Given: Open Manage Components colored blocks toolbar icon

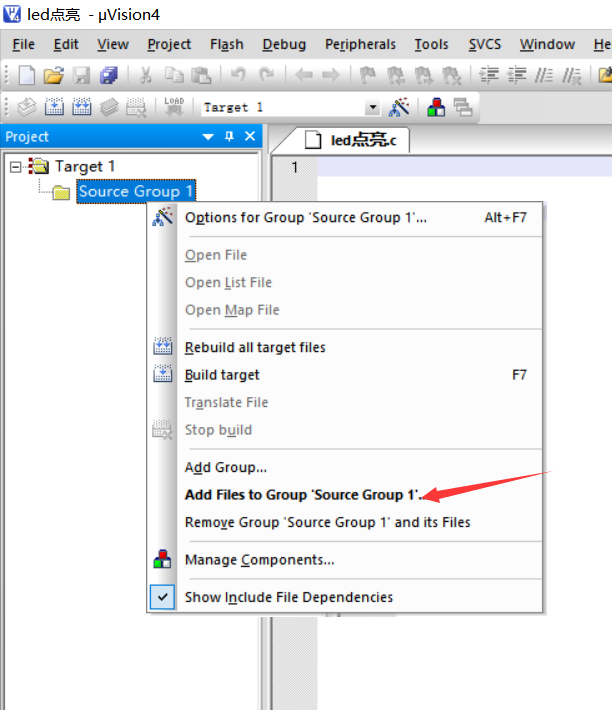Looking at the screenshot, I should point(436,107).
